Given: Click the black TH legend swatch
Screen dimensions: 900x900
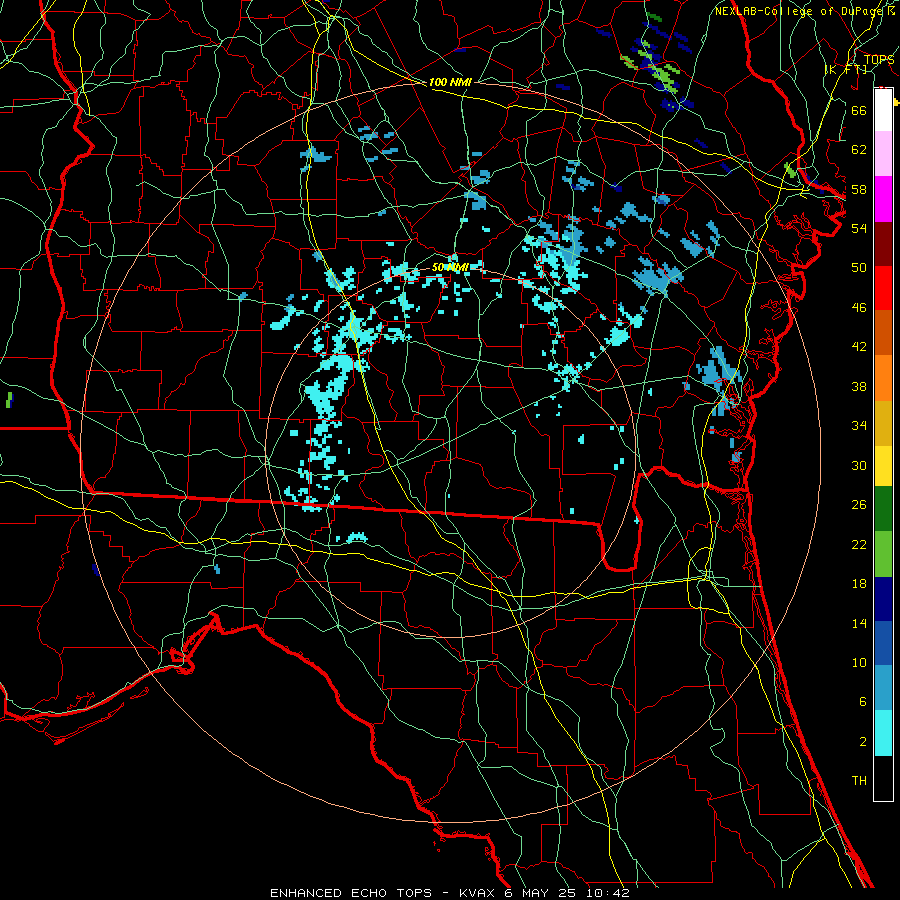Looking at the screenshot, I should [x=883, y=778].
